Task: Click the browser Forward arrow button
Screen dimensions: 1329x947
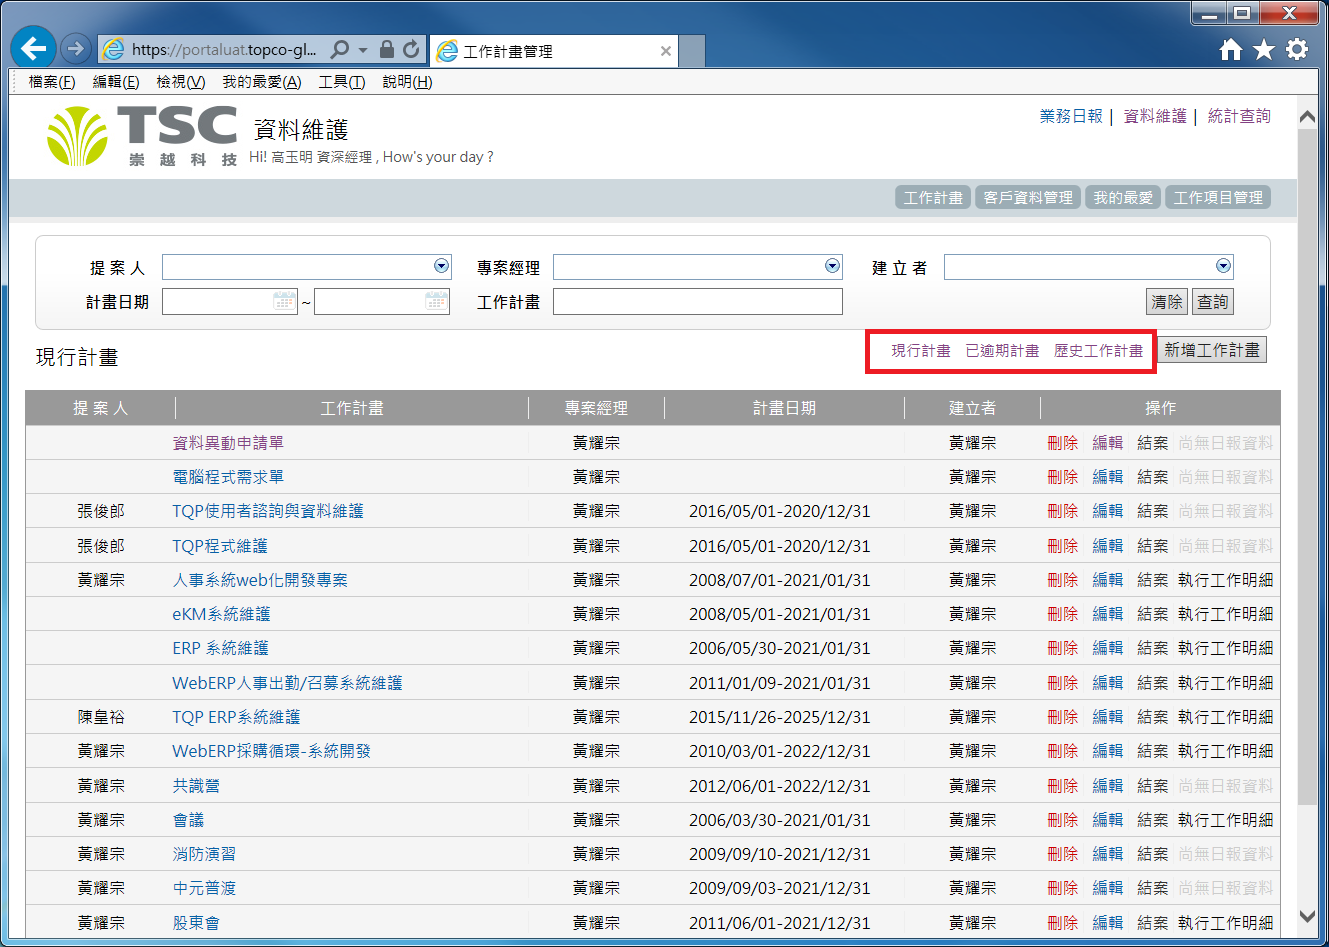Action: (75, 48)
